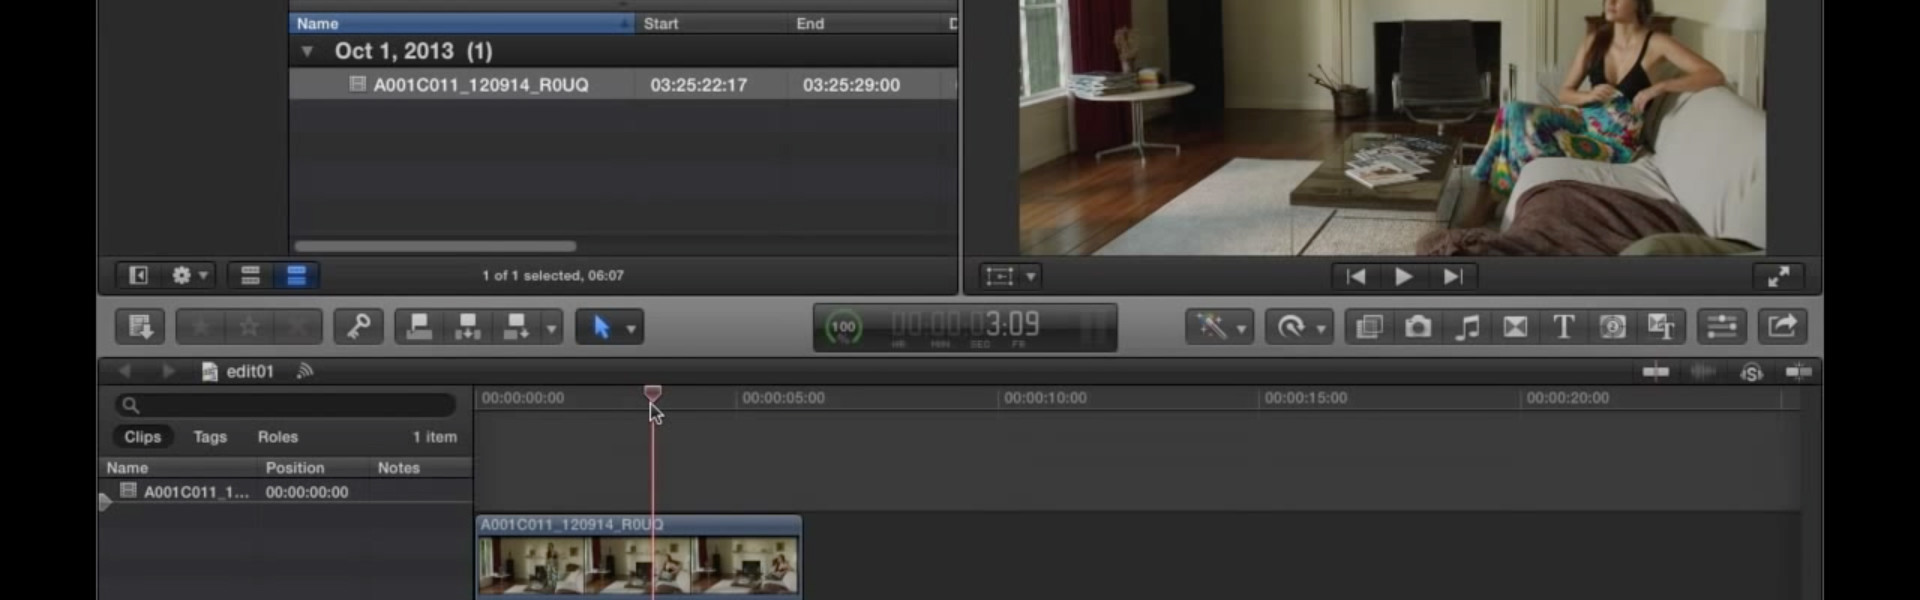1920x600 pixels.
Task: Show the Music and Sound browser
Action: coord(1467,327)
